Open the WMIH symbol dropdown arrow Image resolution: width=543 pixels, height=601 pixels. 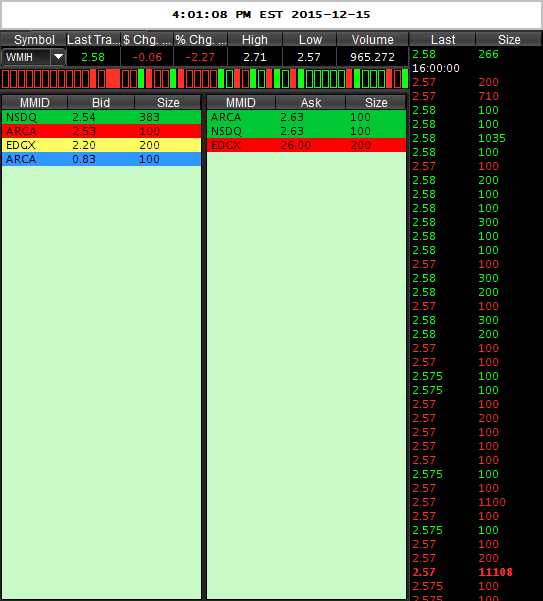point(58,57)
